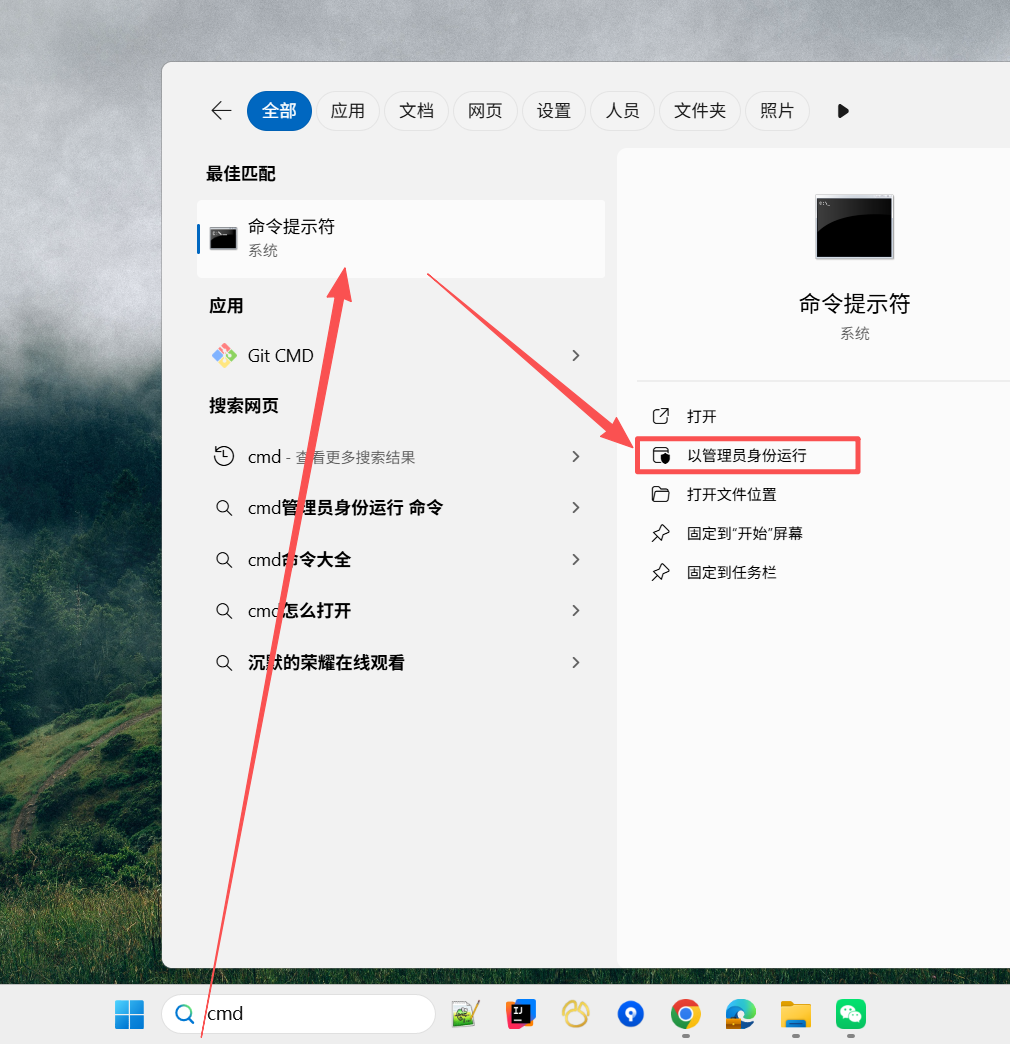Click search icon beside cmd命令大全
This screenshot has height=1044, width=1010.
pos(224,560)
